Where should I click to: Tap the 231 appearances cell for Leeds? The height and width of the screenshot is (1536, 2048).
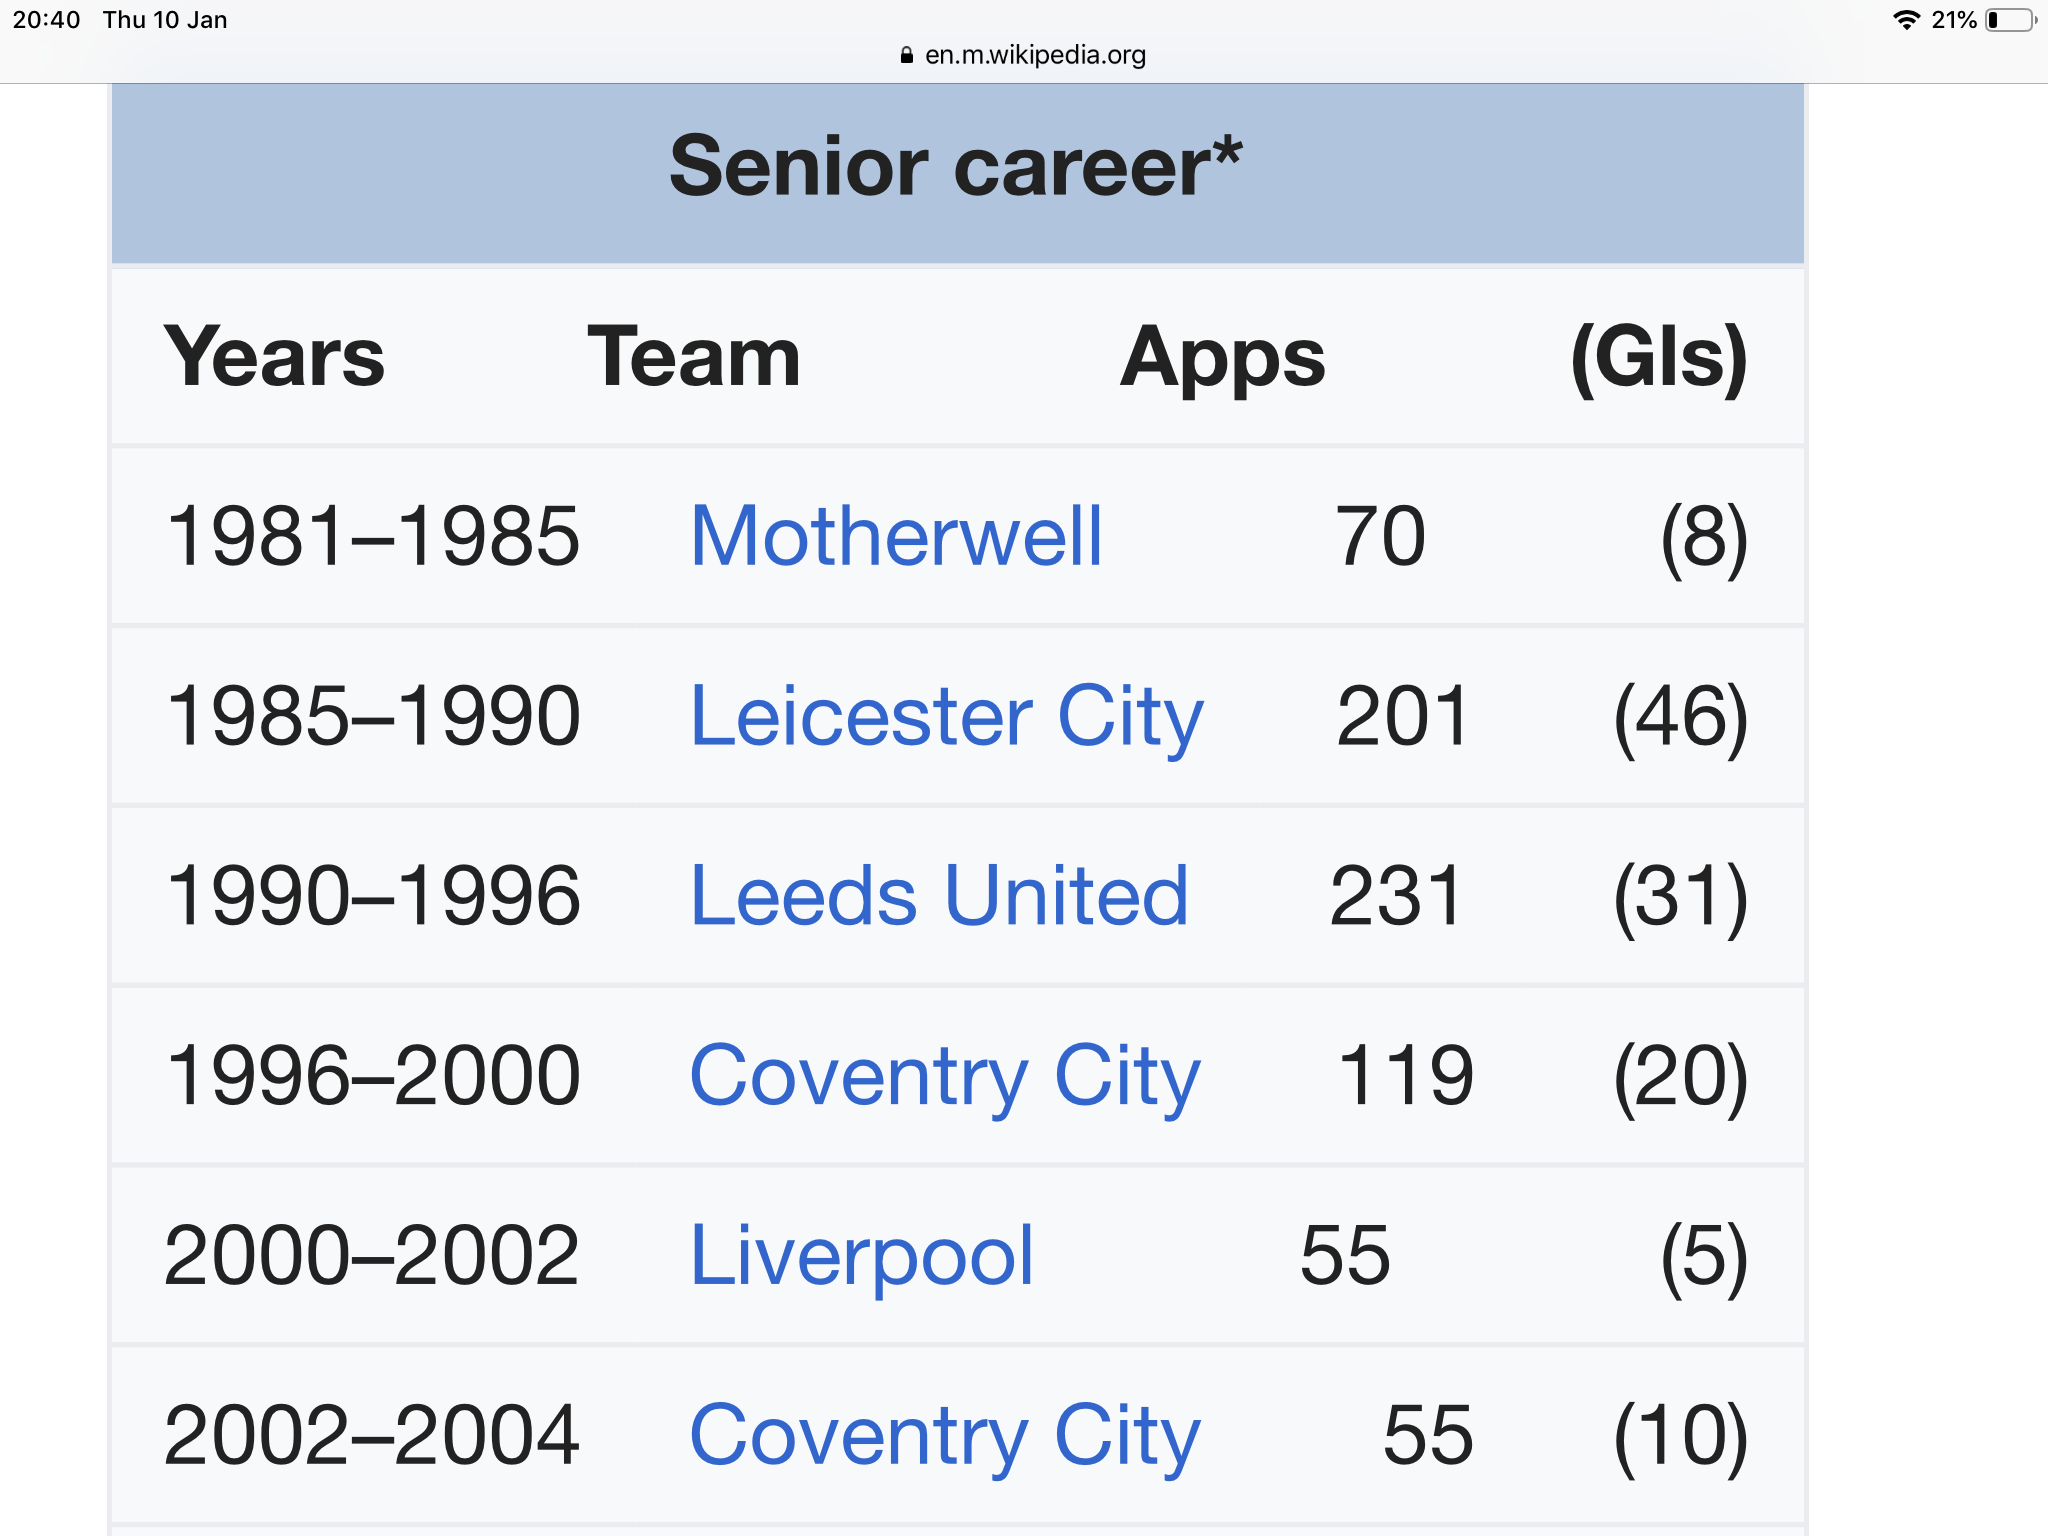[1396, 896]
